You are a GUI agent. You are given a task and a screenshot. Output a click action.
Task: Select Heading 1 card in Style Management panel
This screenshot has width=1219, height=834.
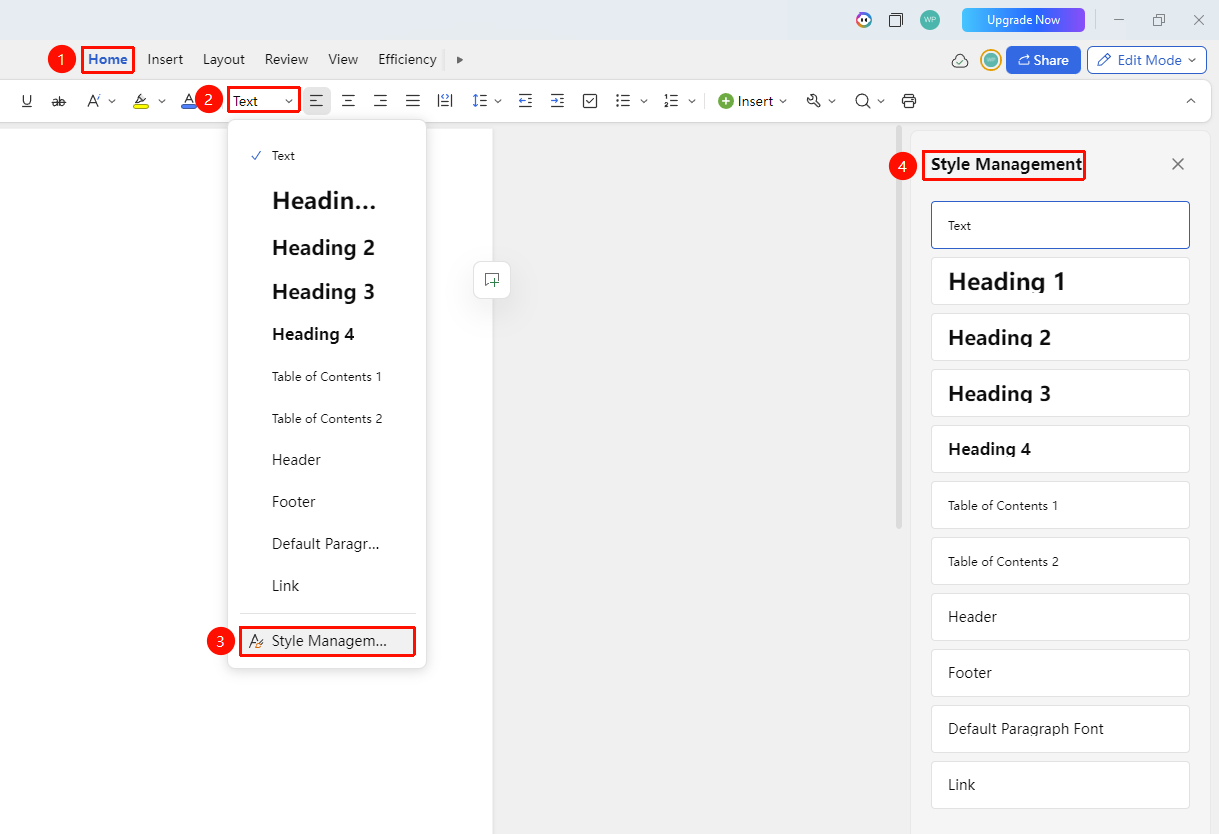[x=1060, y=281]
